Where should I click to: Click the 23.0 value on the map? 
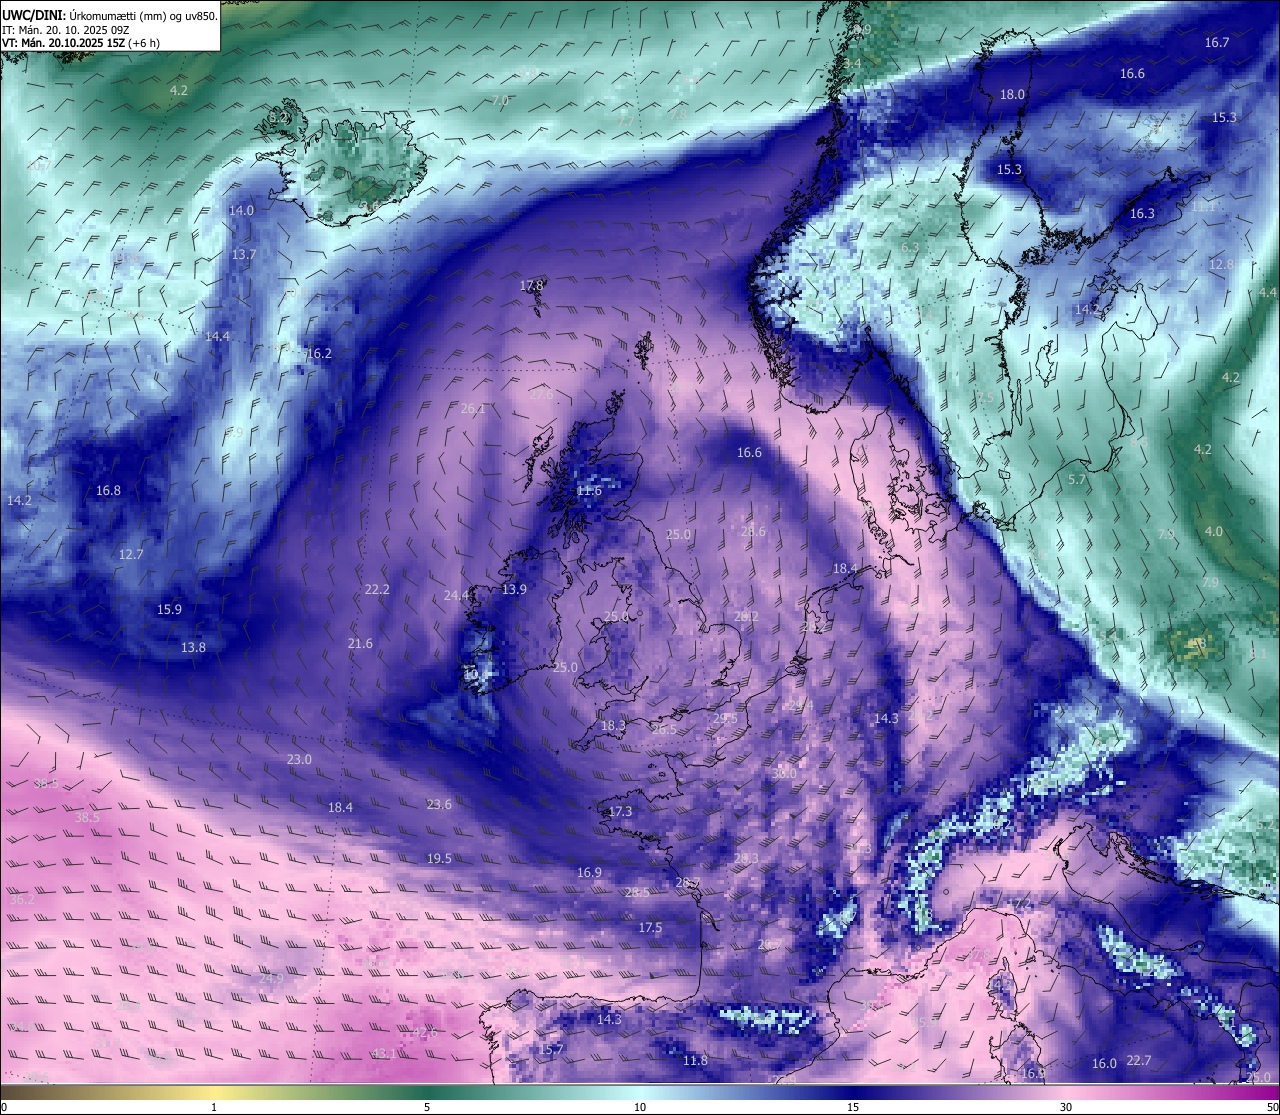click(299, 759)
